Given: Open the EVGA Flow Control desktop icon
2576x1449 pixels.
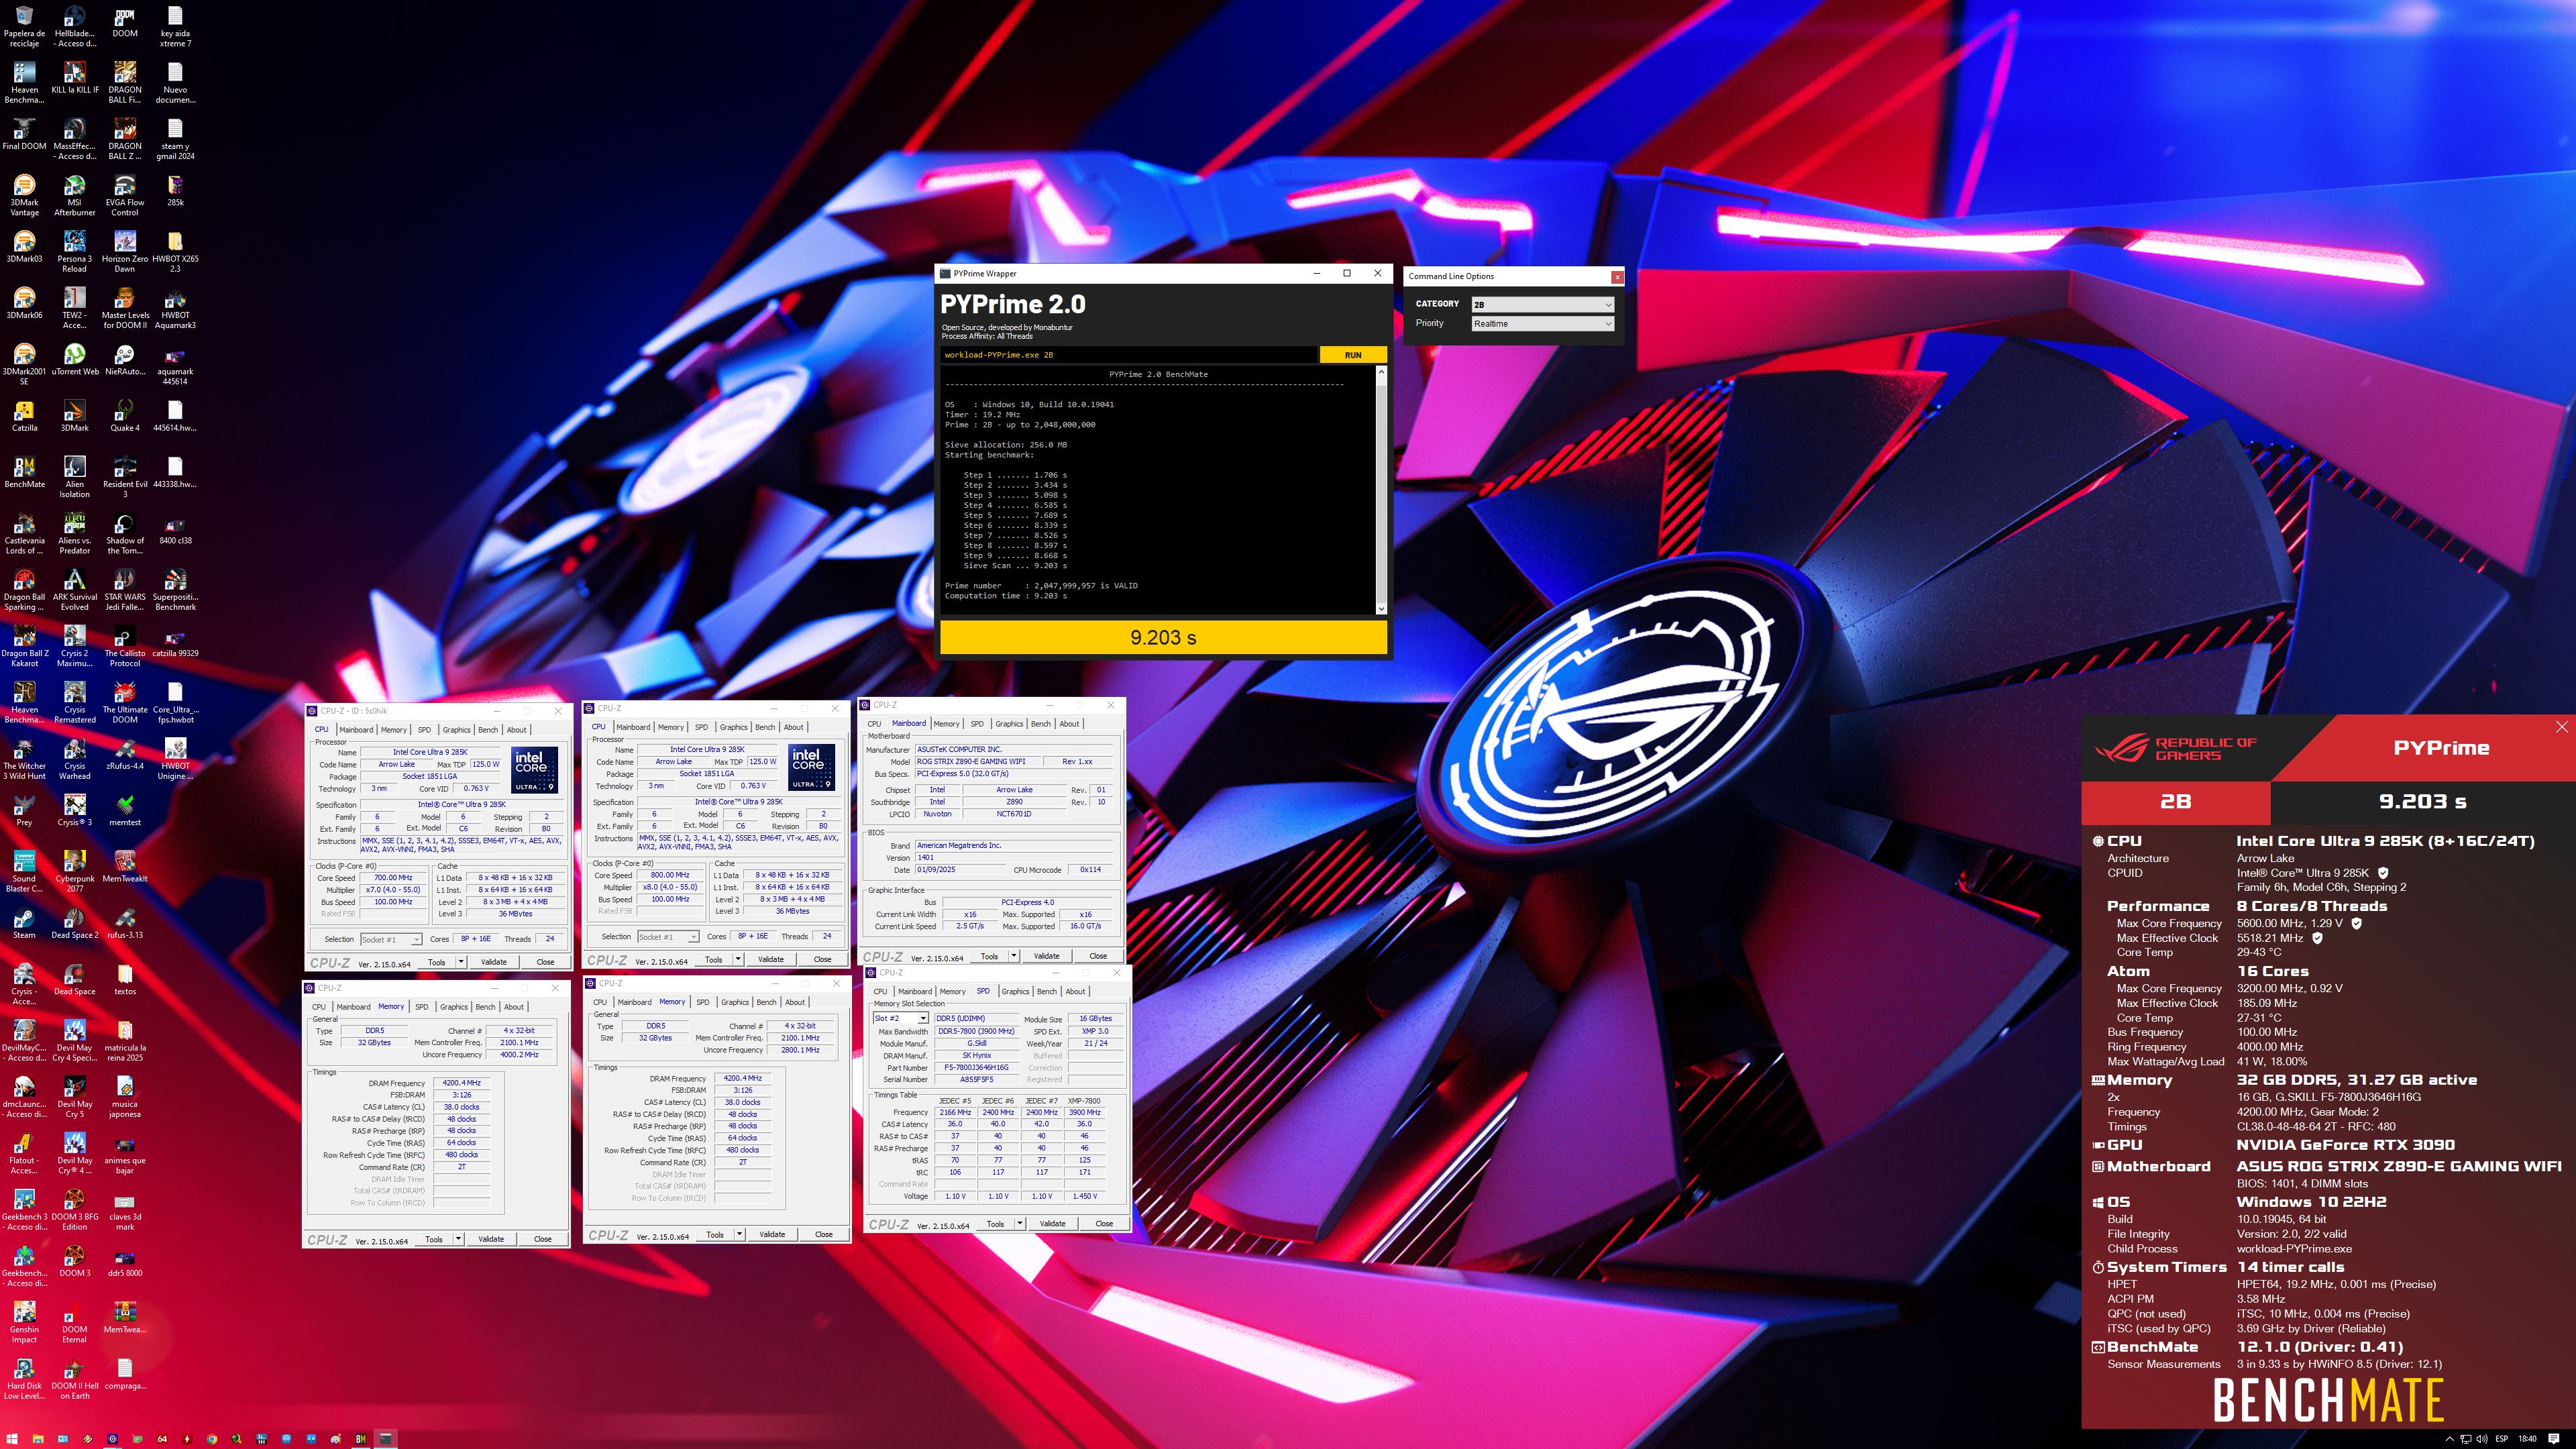Looking at the screenshot, I should [x=125, y=195].
